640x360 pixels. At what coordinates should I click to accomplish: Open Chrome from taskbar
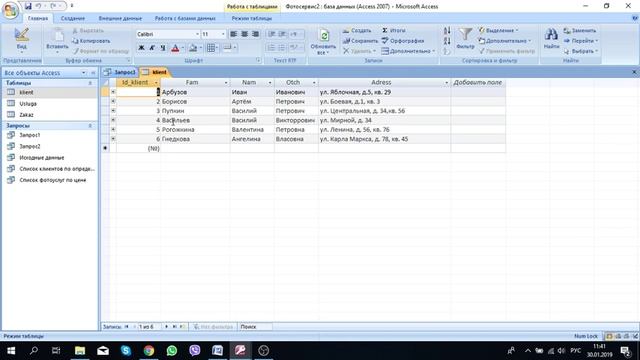pos(149,351)
